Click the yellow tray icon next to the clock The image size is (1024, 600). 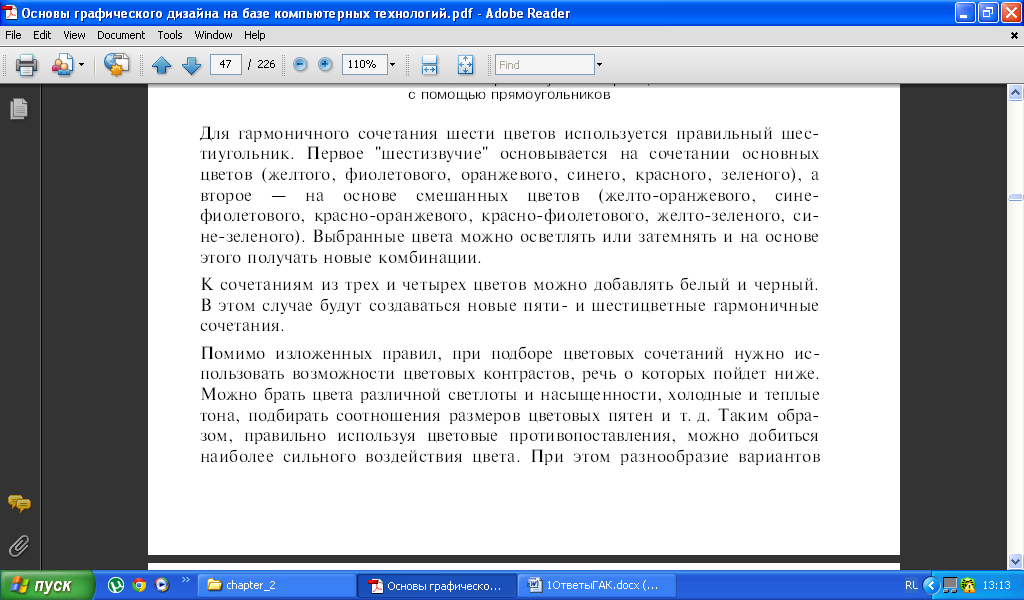point(968,586)
